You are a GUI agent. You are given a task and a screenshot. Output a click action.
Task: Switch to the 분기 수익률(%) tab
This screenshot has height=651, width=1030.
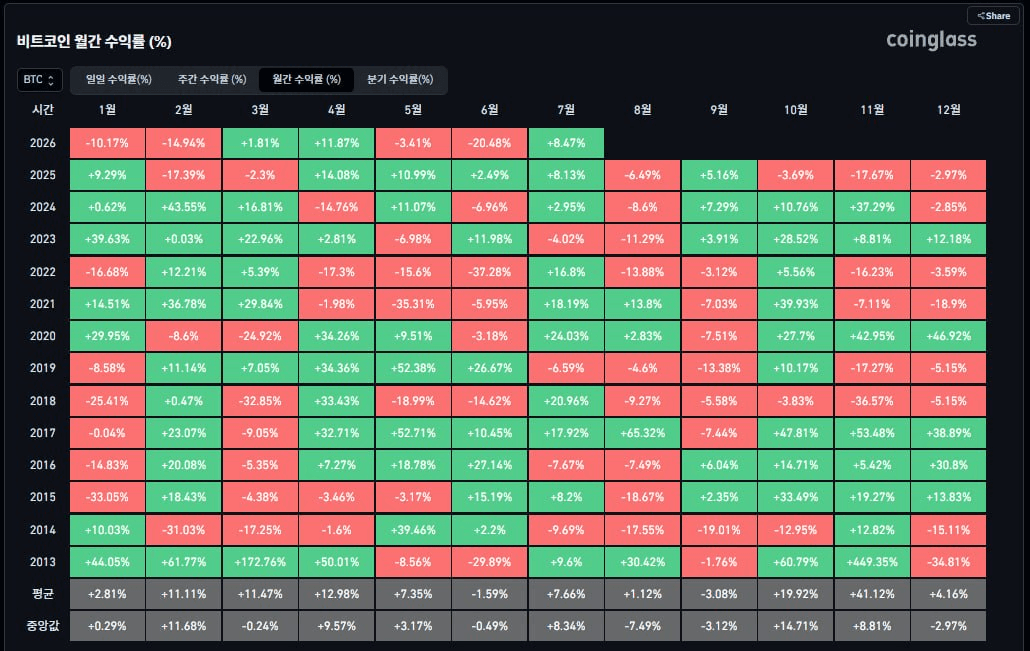pos(400,79)
